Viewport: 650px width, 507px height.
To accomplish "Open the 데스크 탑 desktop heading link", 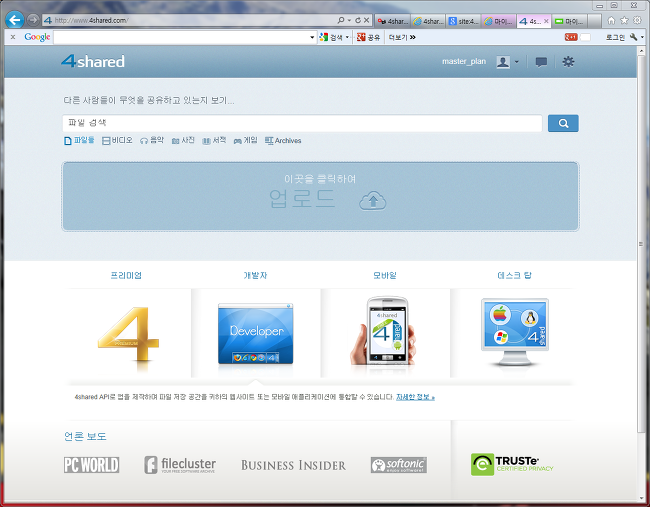I will (514, 275).
